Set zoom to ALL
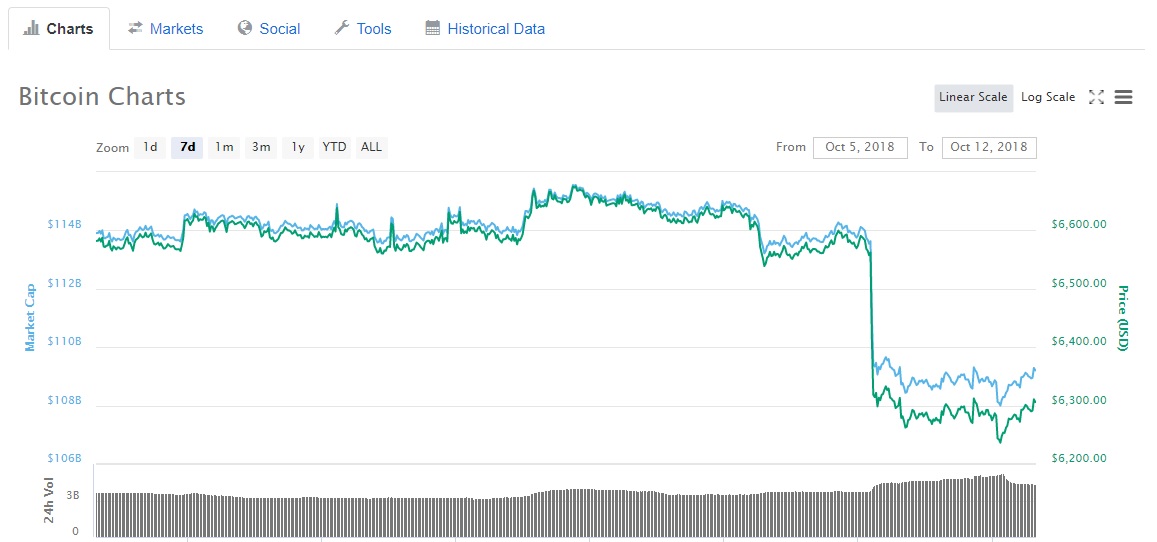 [x=371, y=147]
